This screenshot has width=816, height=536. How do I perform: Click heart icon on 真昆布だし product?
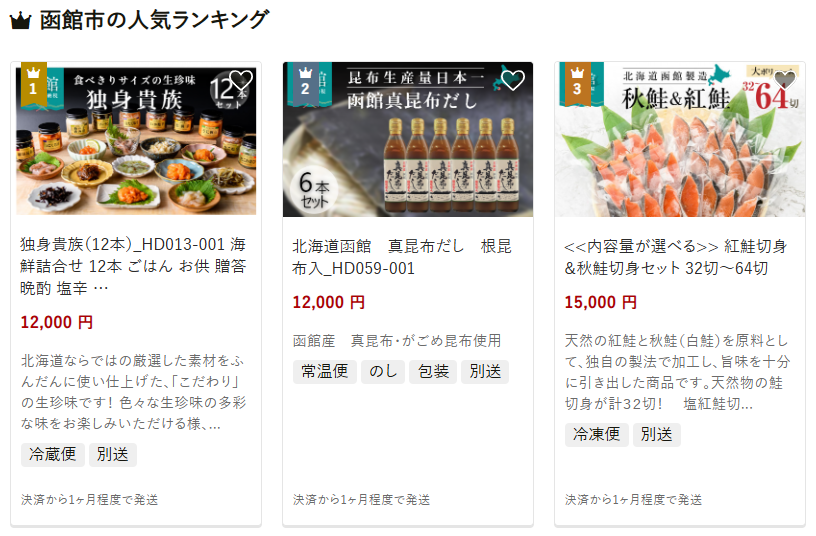pyautogui.click(x=513, y=80)
